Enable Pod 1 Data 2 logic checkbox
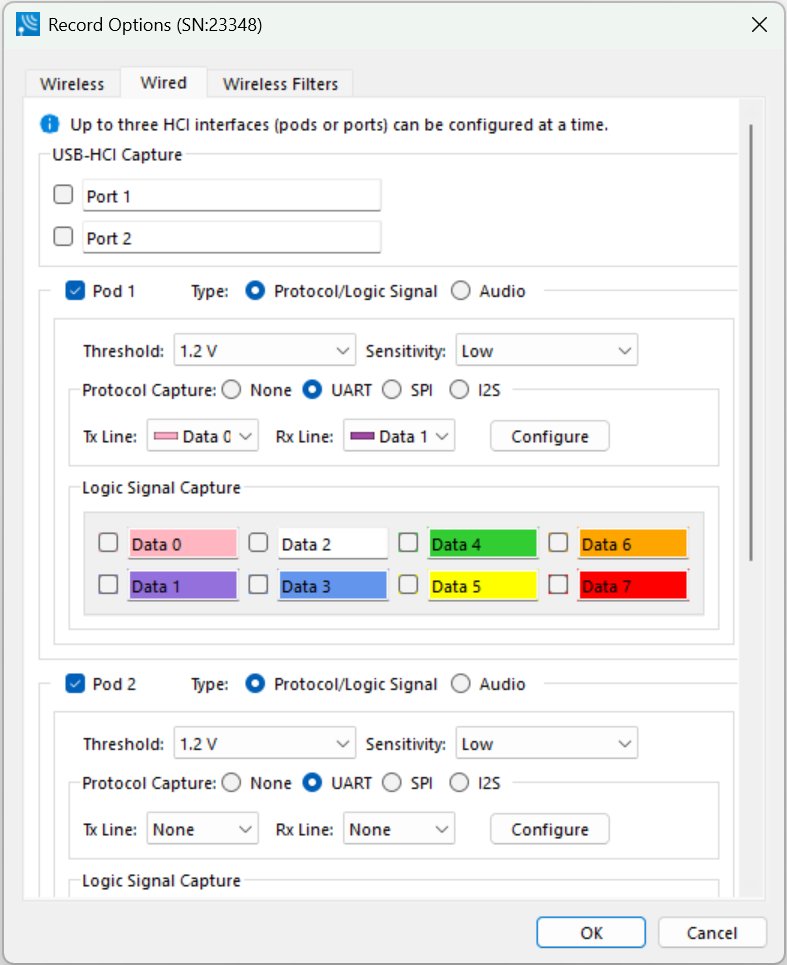 [x=258, y=543]
